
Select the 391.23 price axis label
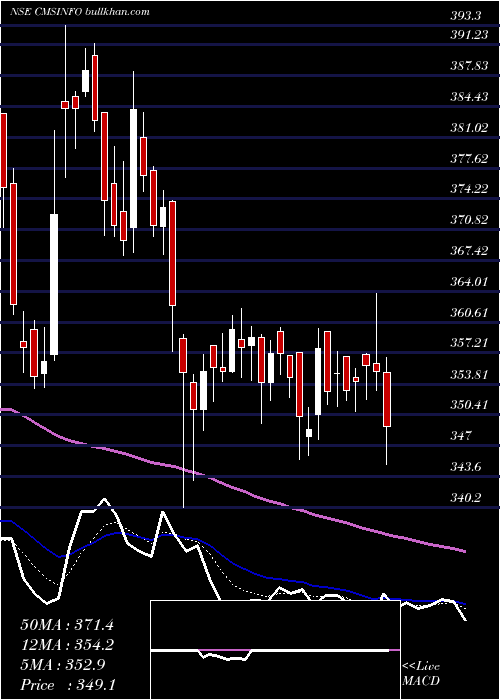469,37
